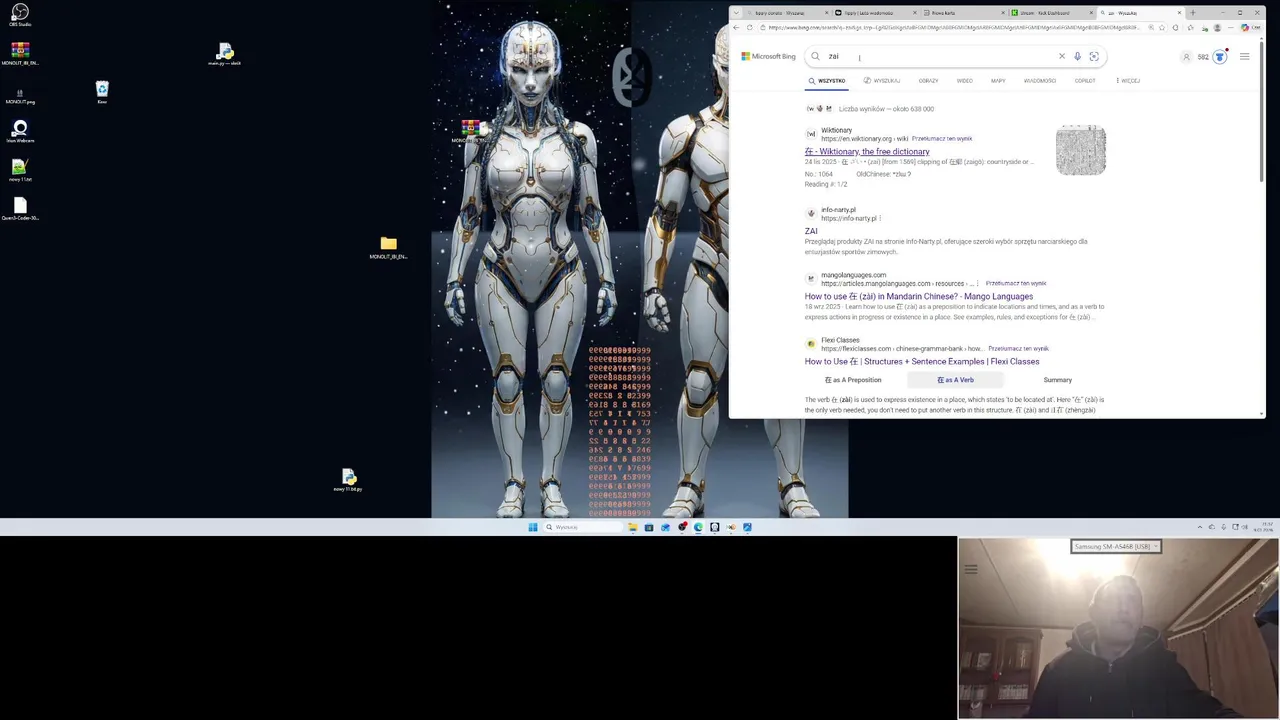Click the taskbar volume icon
1280x720 pixels.
[1244, 527]
